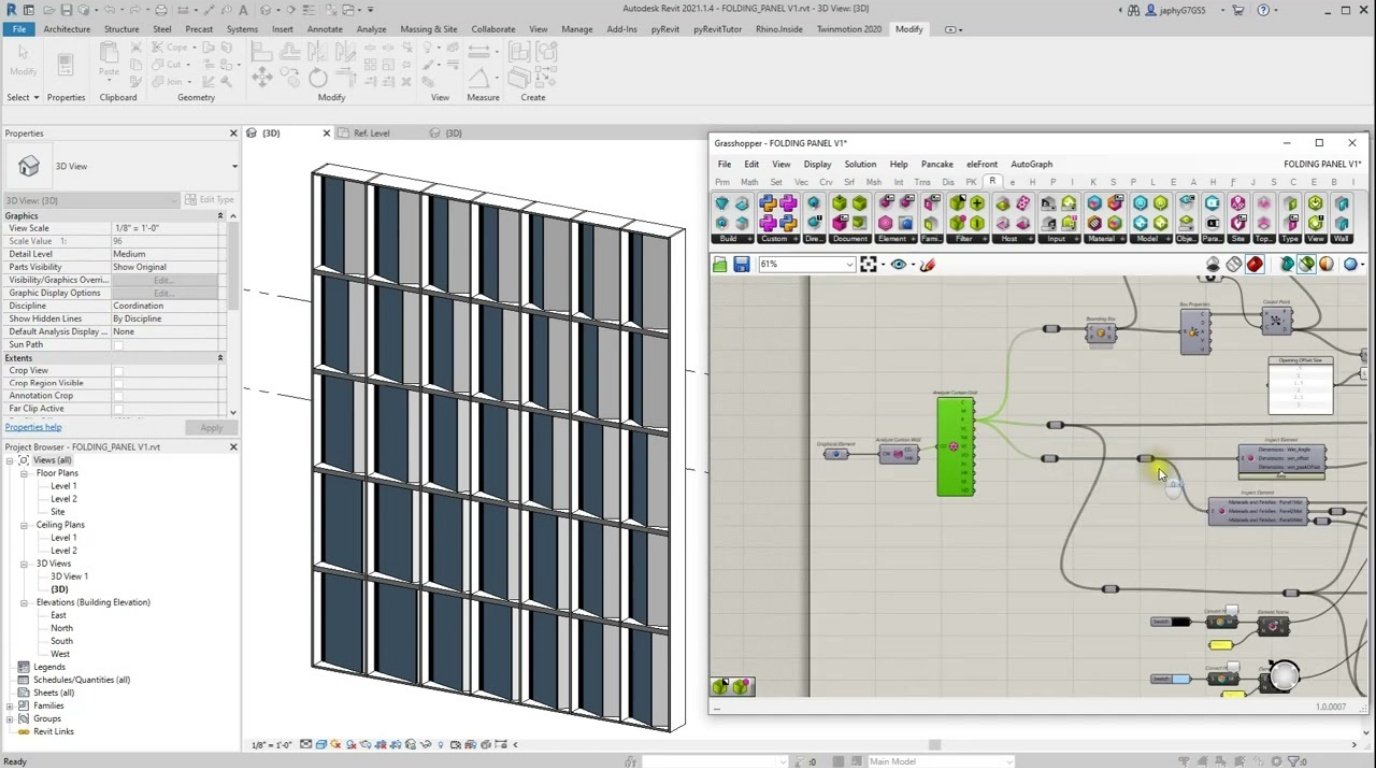The height and width of the screenshot is (768, 1376).
Task: Switch to the Ref. Level view tab
Action: (x=372, y=133)
